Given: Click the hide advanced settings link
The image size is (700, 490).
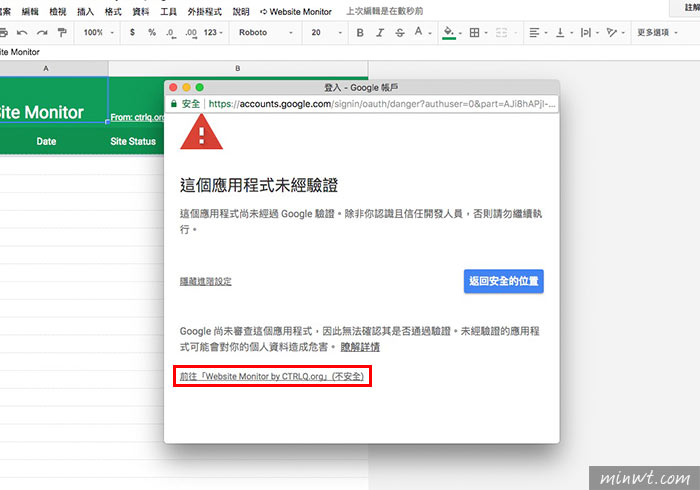Looking at the screenshot, I should 206,281.
